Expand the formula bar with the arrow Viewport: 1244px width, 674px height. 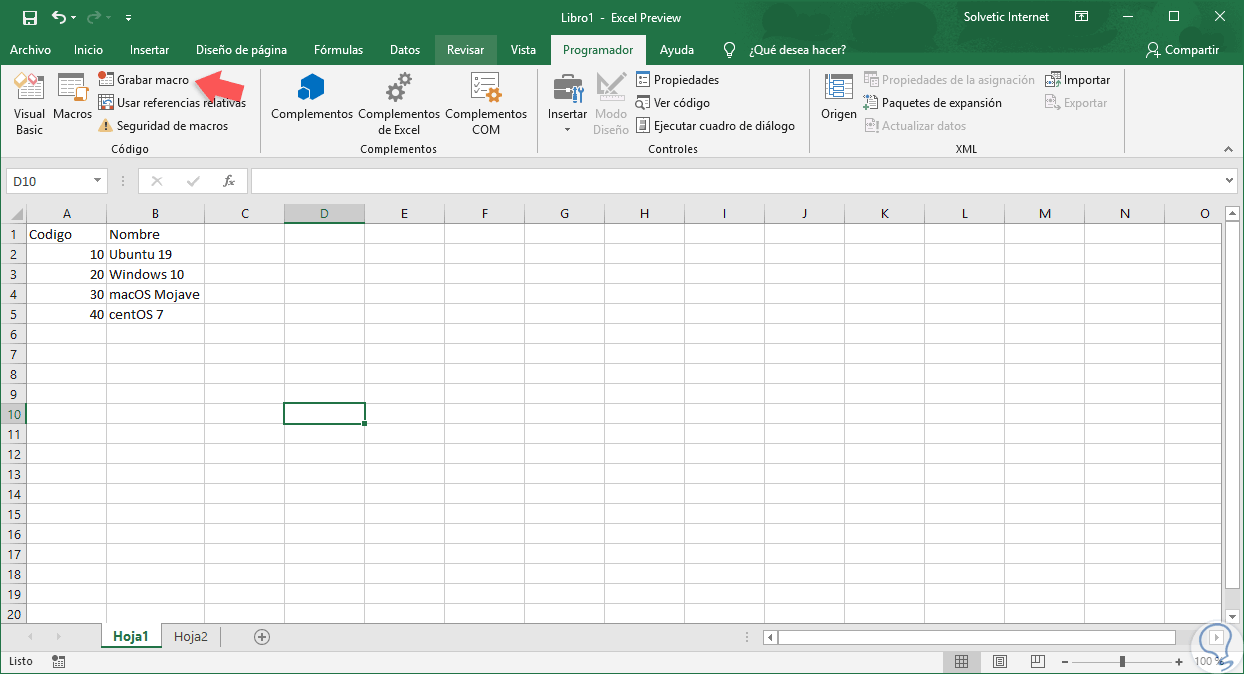pos(1230,181)
